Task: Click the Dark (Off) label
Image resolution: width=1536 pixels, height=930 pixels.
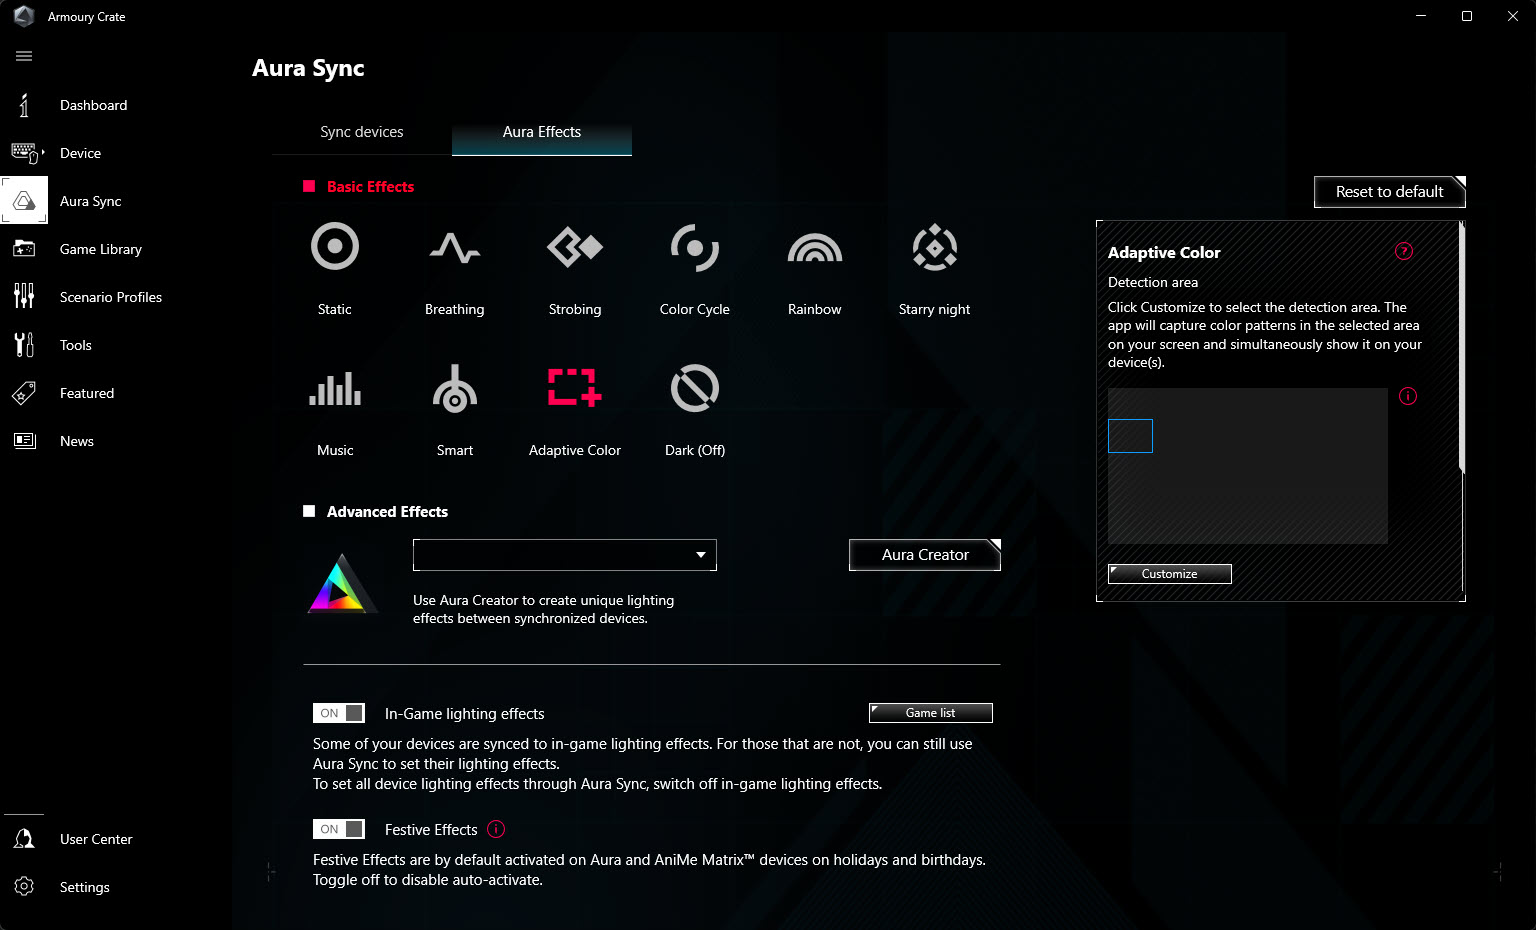Action: [695, 450]
